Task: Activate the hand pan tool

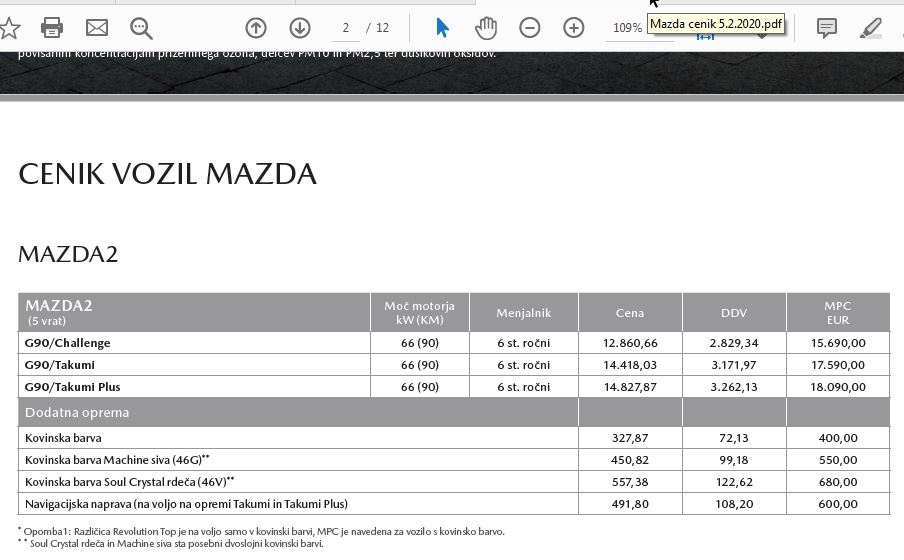Action: 486,28
